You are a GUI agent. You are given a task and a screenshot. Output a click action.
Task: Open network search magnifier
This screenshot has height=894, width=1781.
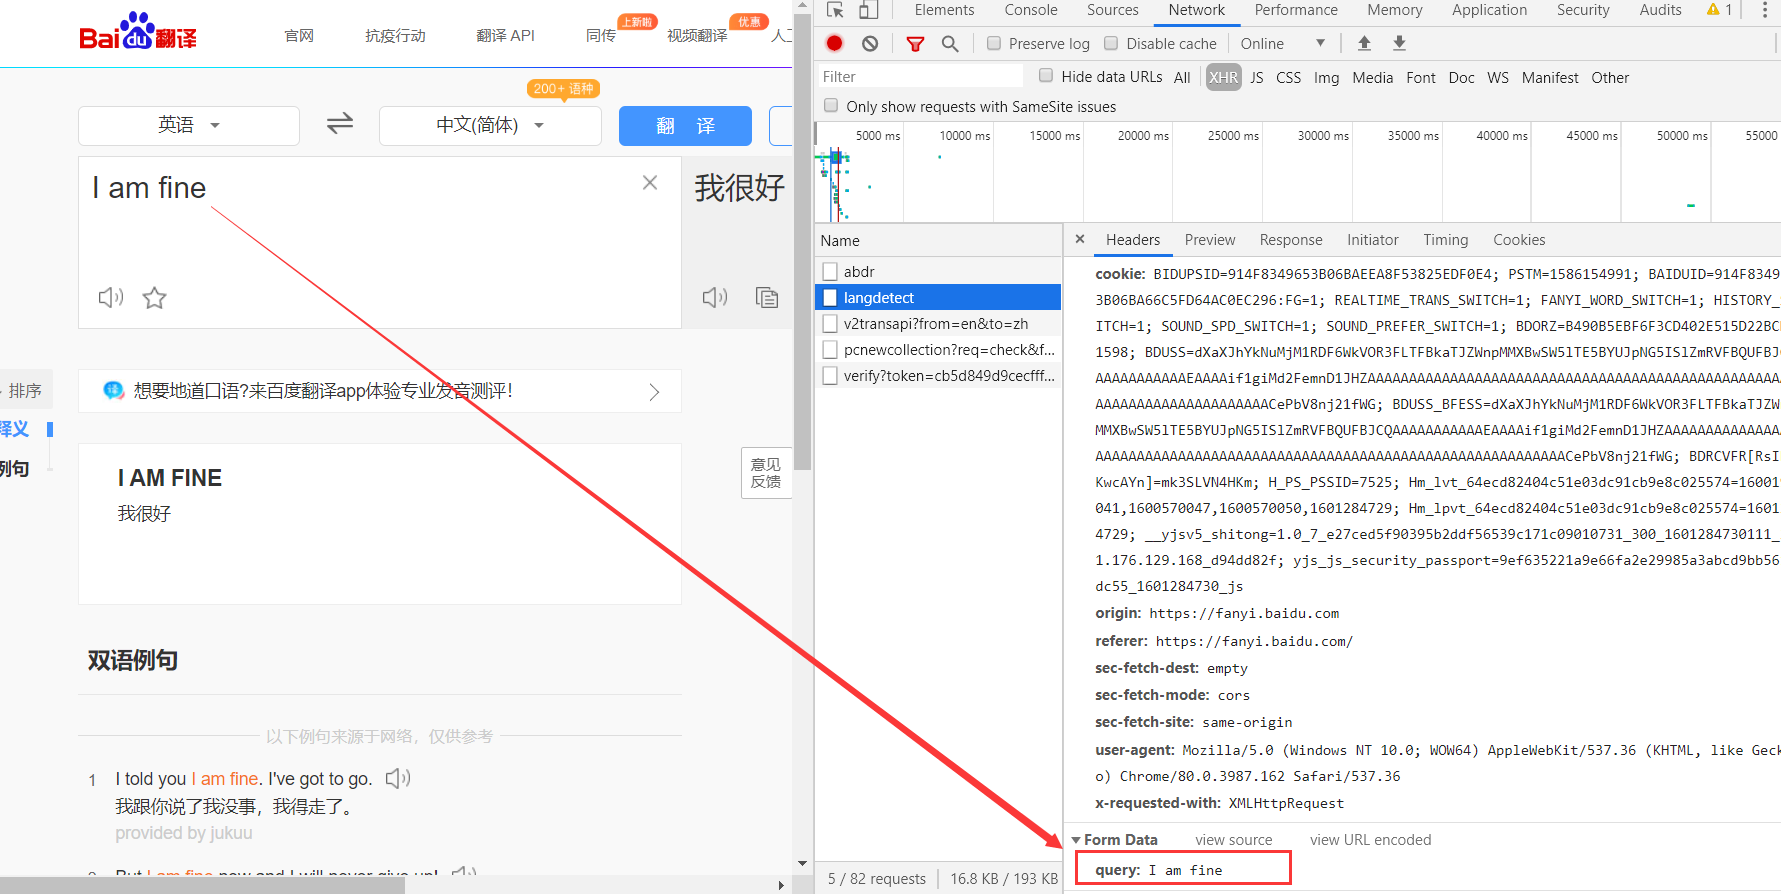pos(950,43)
